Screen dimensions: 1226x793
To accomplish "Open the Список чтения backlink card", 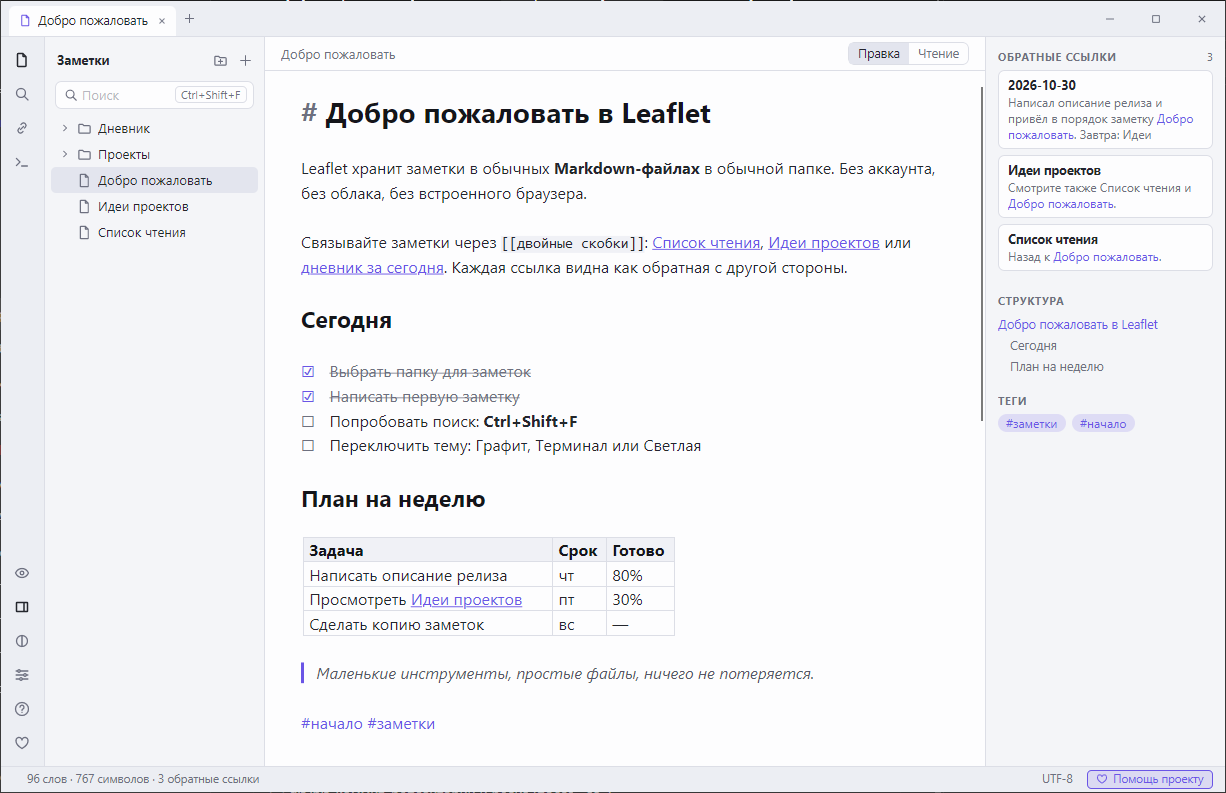I will [1105, 247].
